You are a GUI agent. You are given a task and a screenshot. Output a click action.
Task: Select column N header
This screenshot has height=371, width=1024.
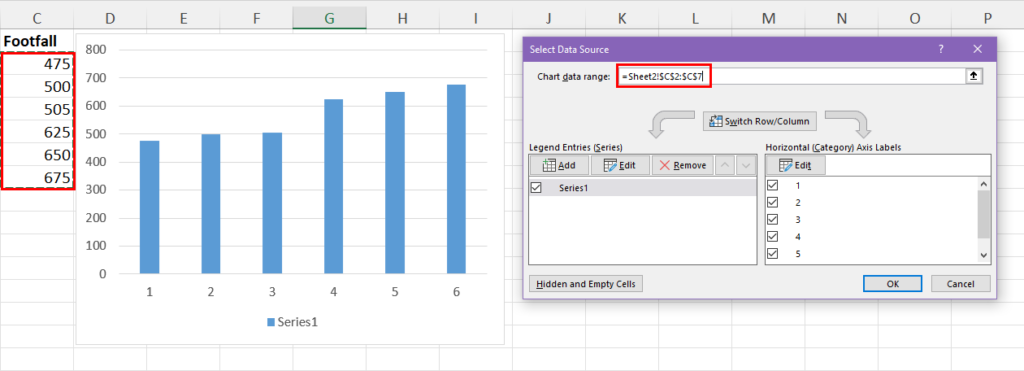(841, 20)
